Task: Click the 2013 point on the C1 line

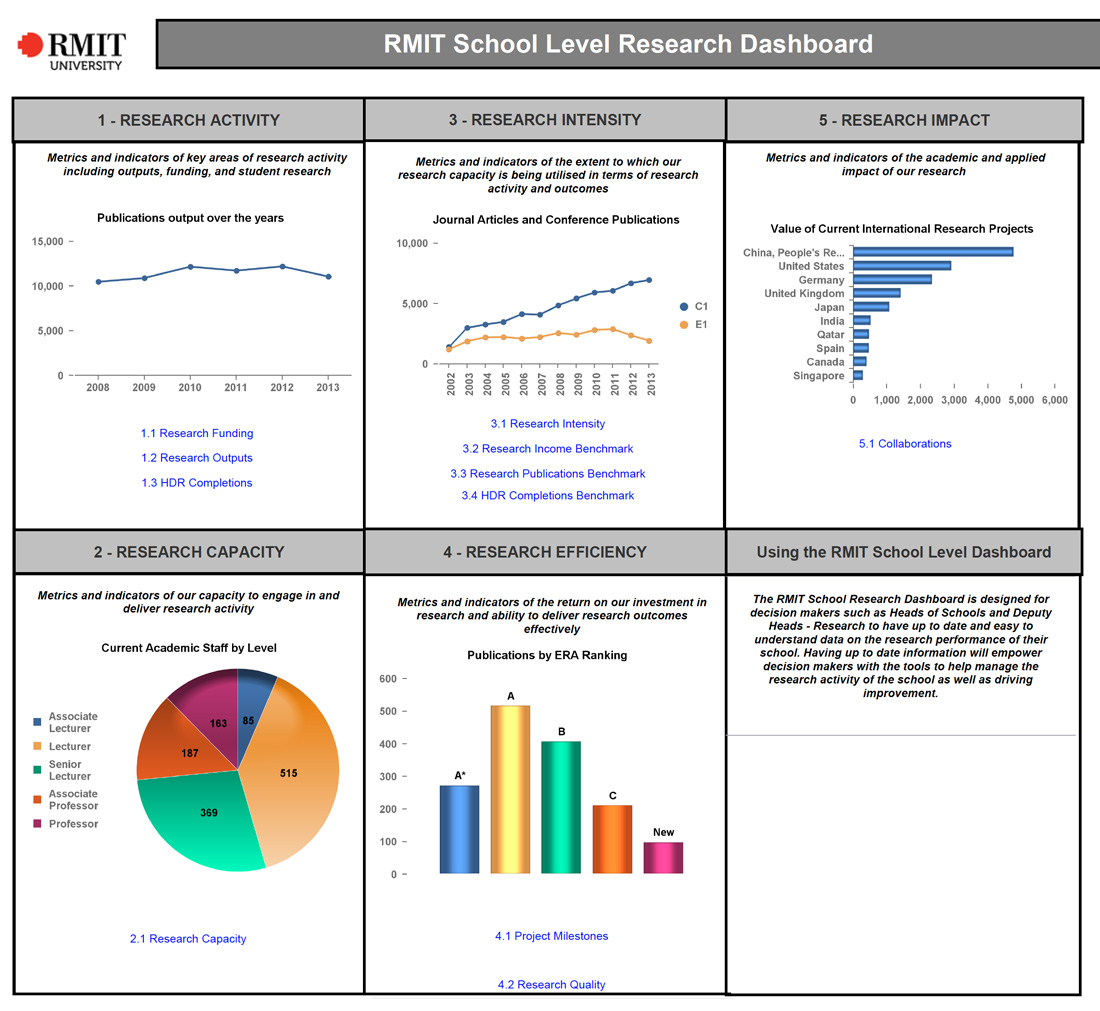Action: (649, 280)
